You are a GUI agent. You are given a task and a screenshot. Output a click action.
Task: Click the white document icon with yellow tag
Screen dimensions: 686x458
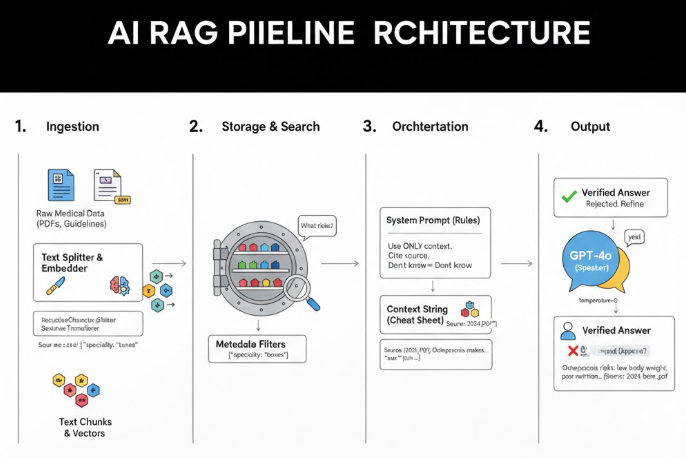click(112, 186)
